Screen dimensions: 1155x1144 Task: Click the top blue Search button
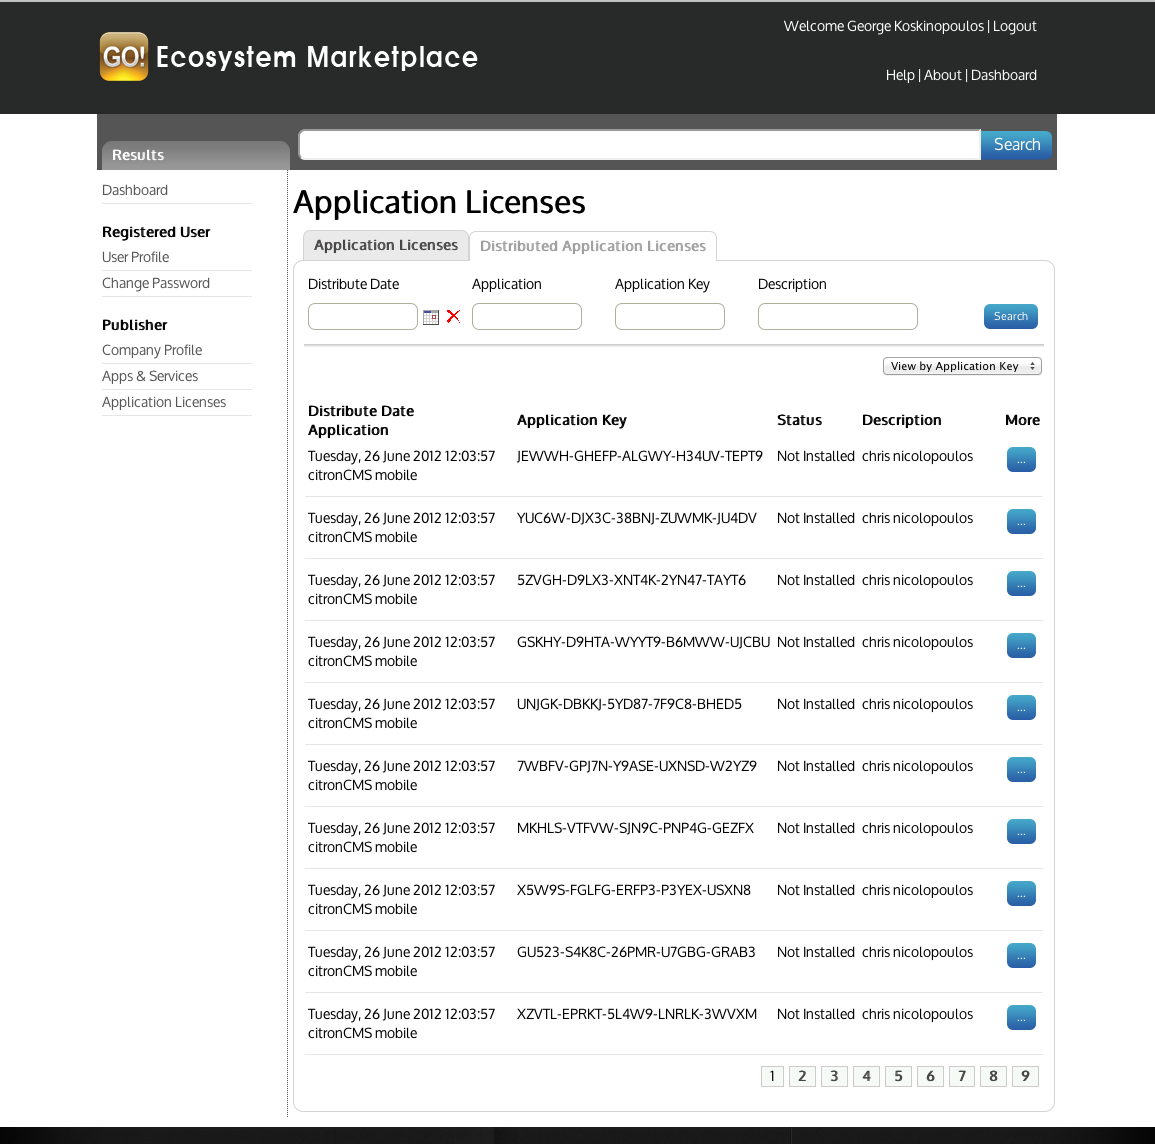click(1016, 144)
